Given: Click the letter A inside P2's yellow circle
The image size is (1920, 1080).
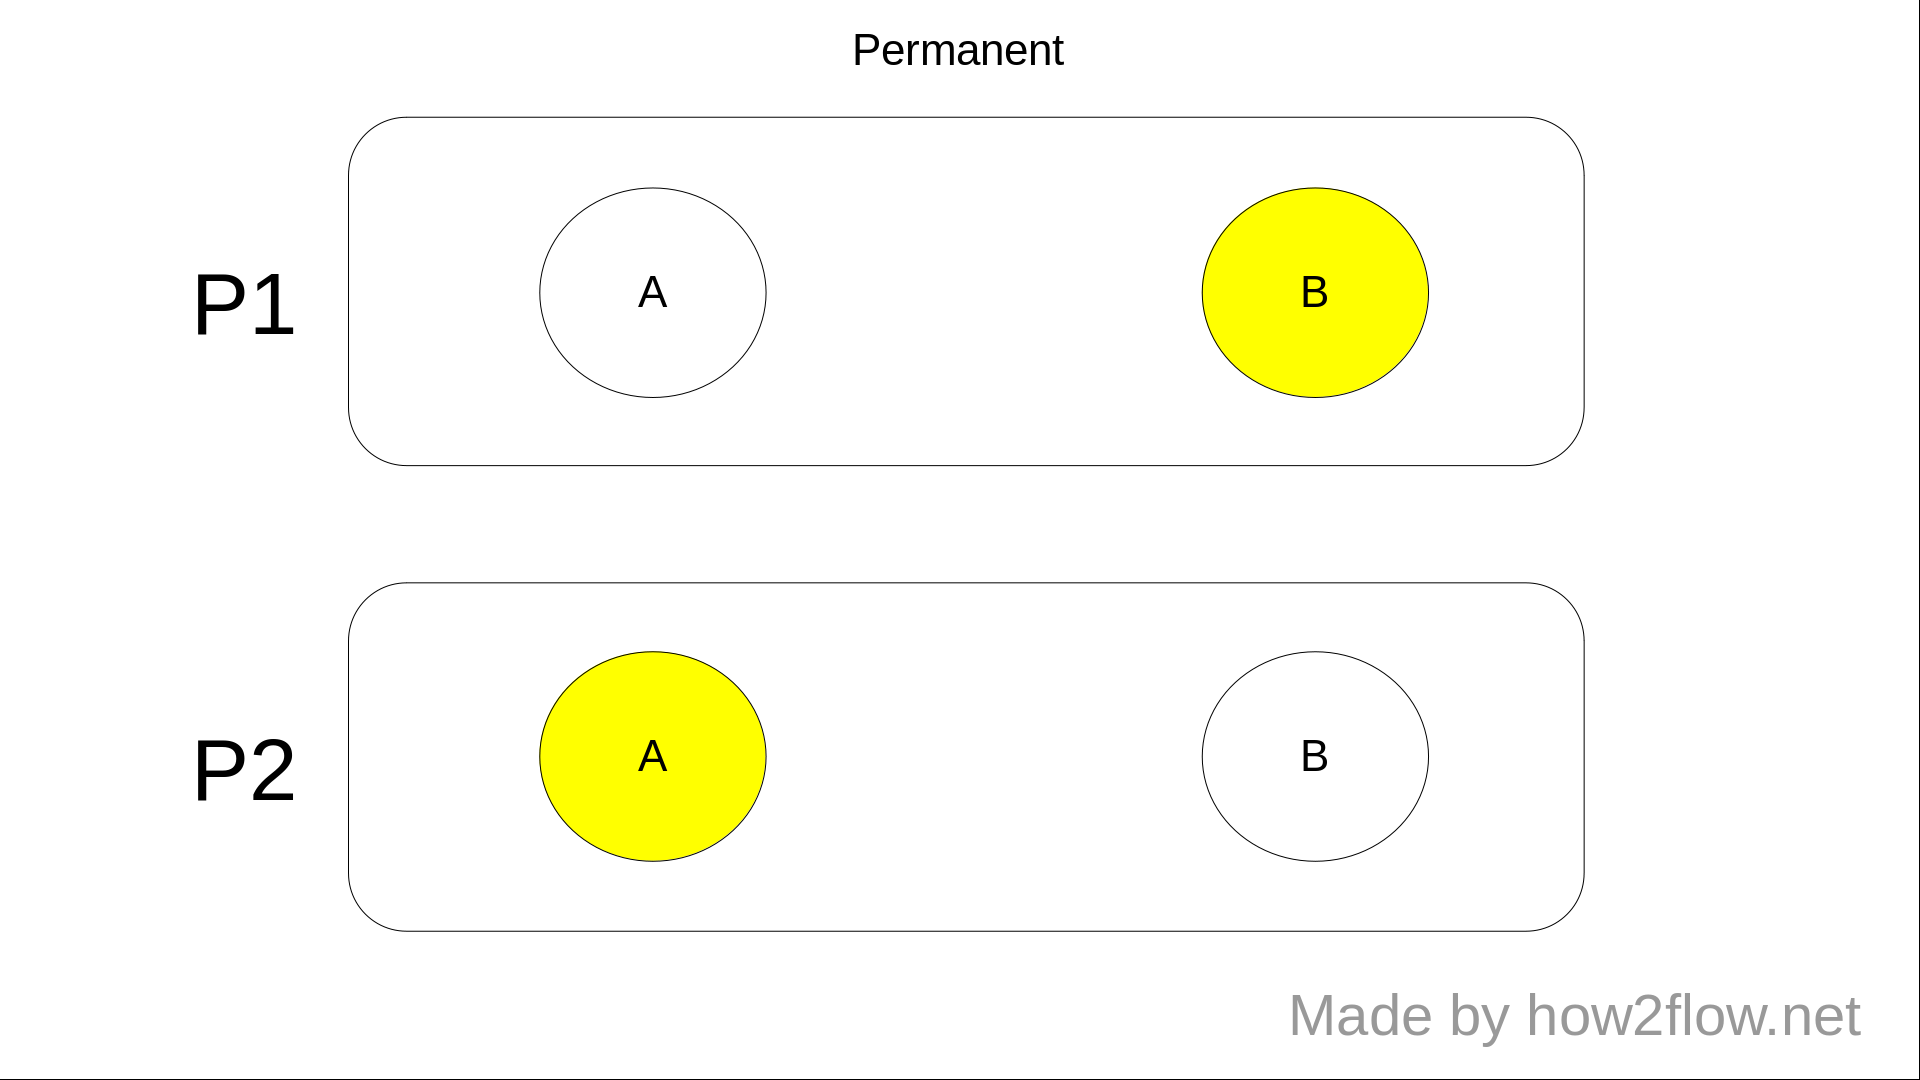Looking at the screenshot, I should click(x=652, y=757).
